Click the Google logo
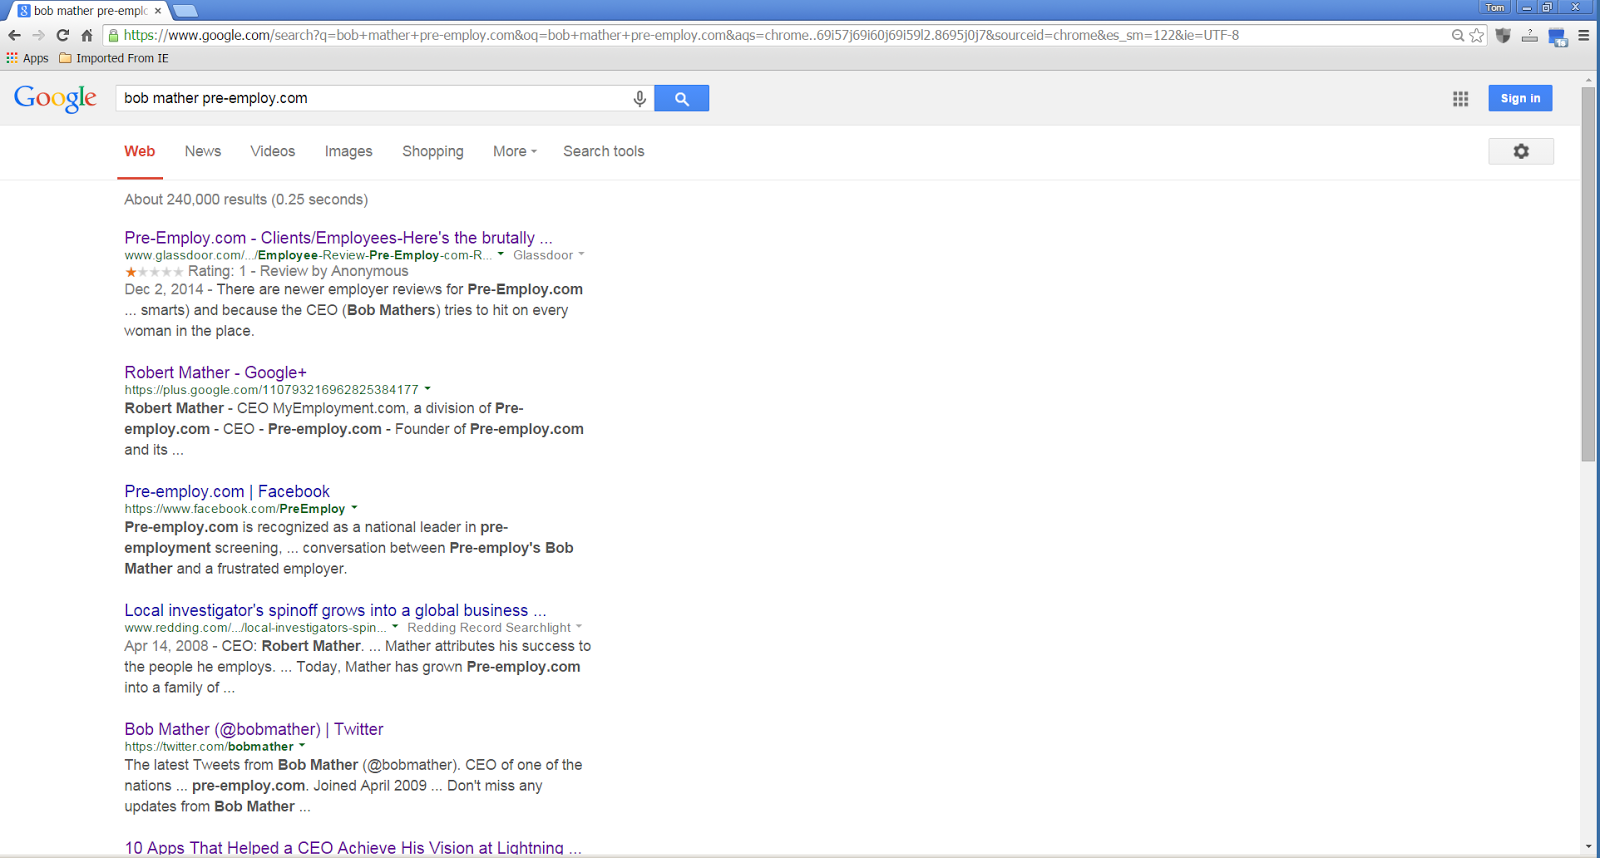The height and width of the screenshot is (858, 1600). tap(55, 98)
